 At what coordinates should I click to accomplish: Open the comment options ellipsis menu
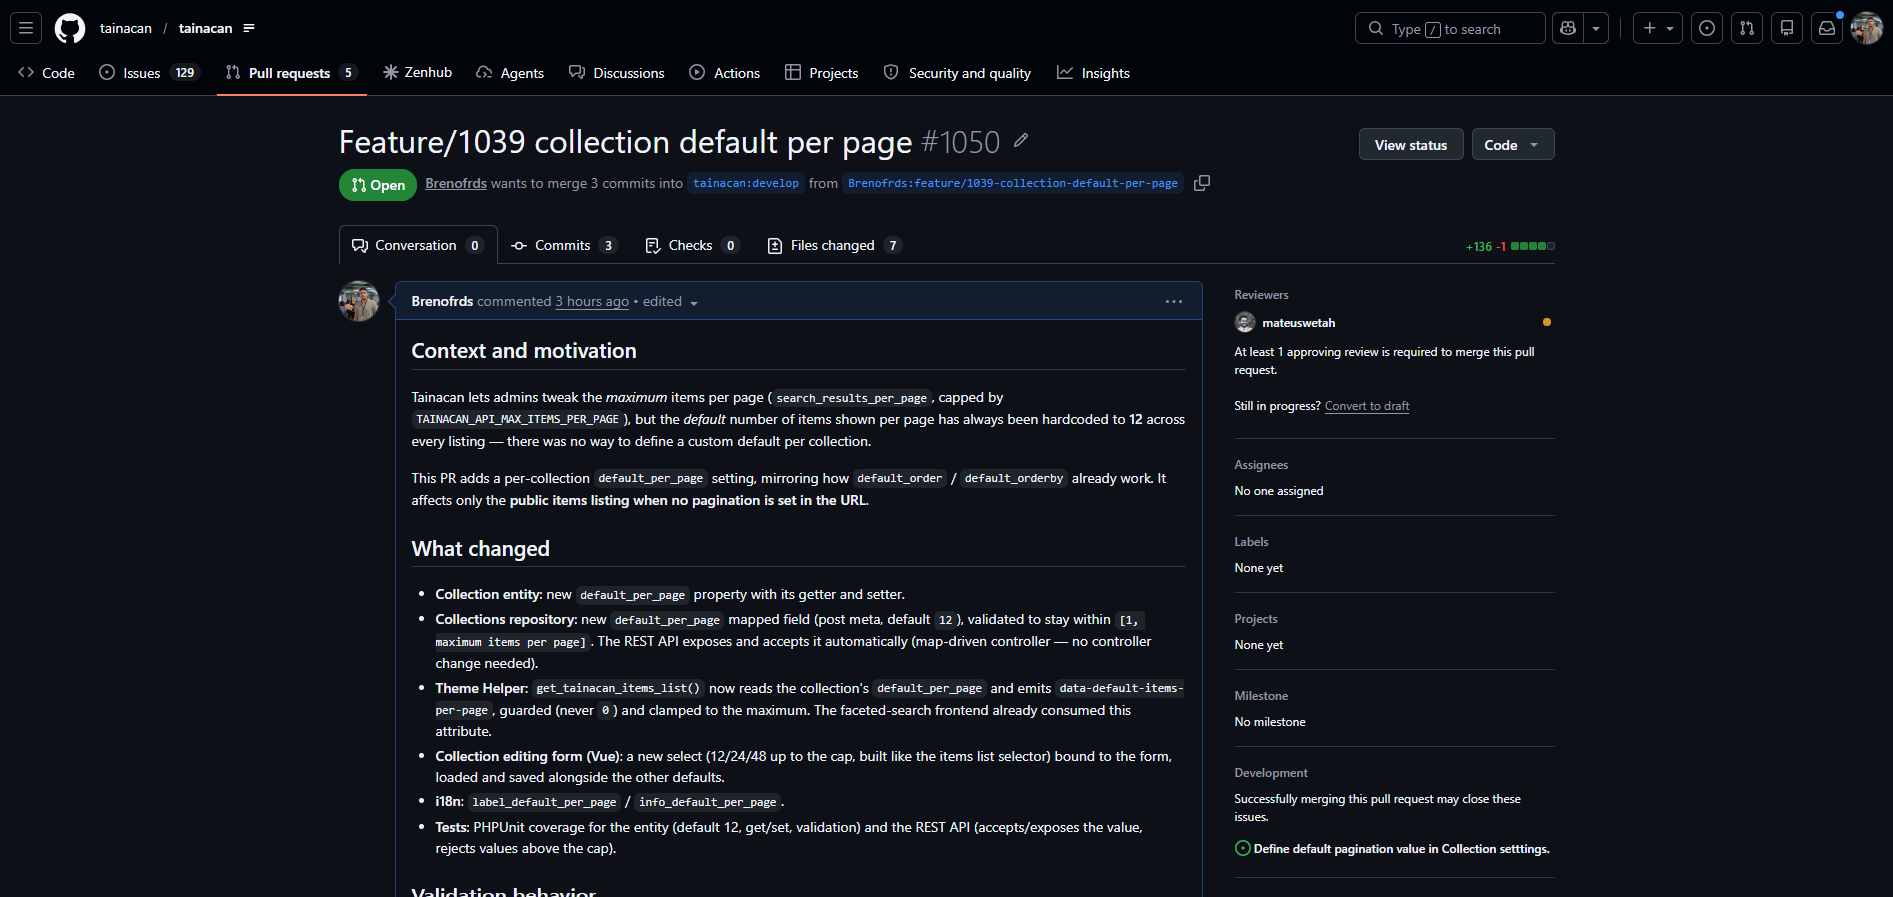point(1174,301)
